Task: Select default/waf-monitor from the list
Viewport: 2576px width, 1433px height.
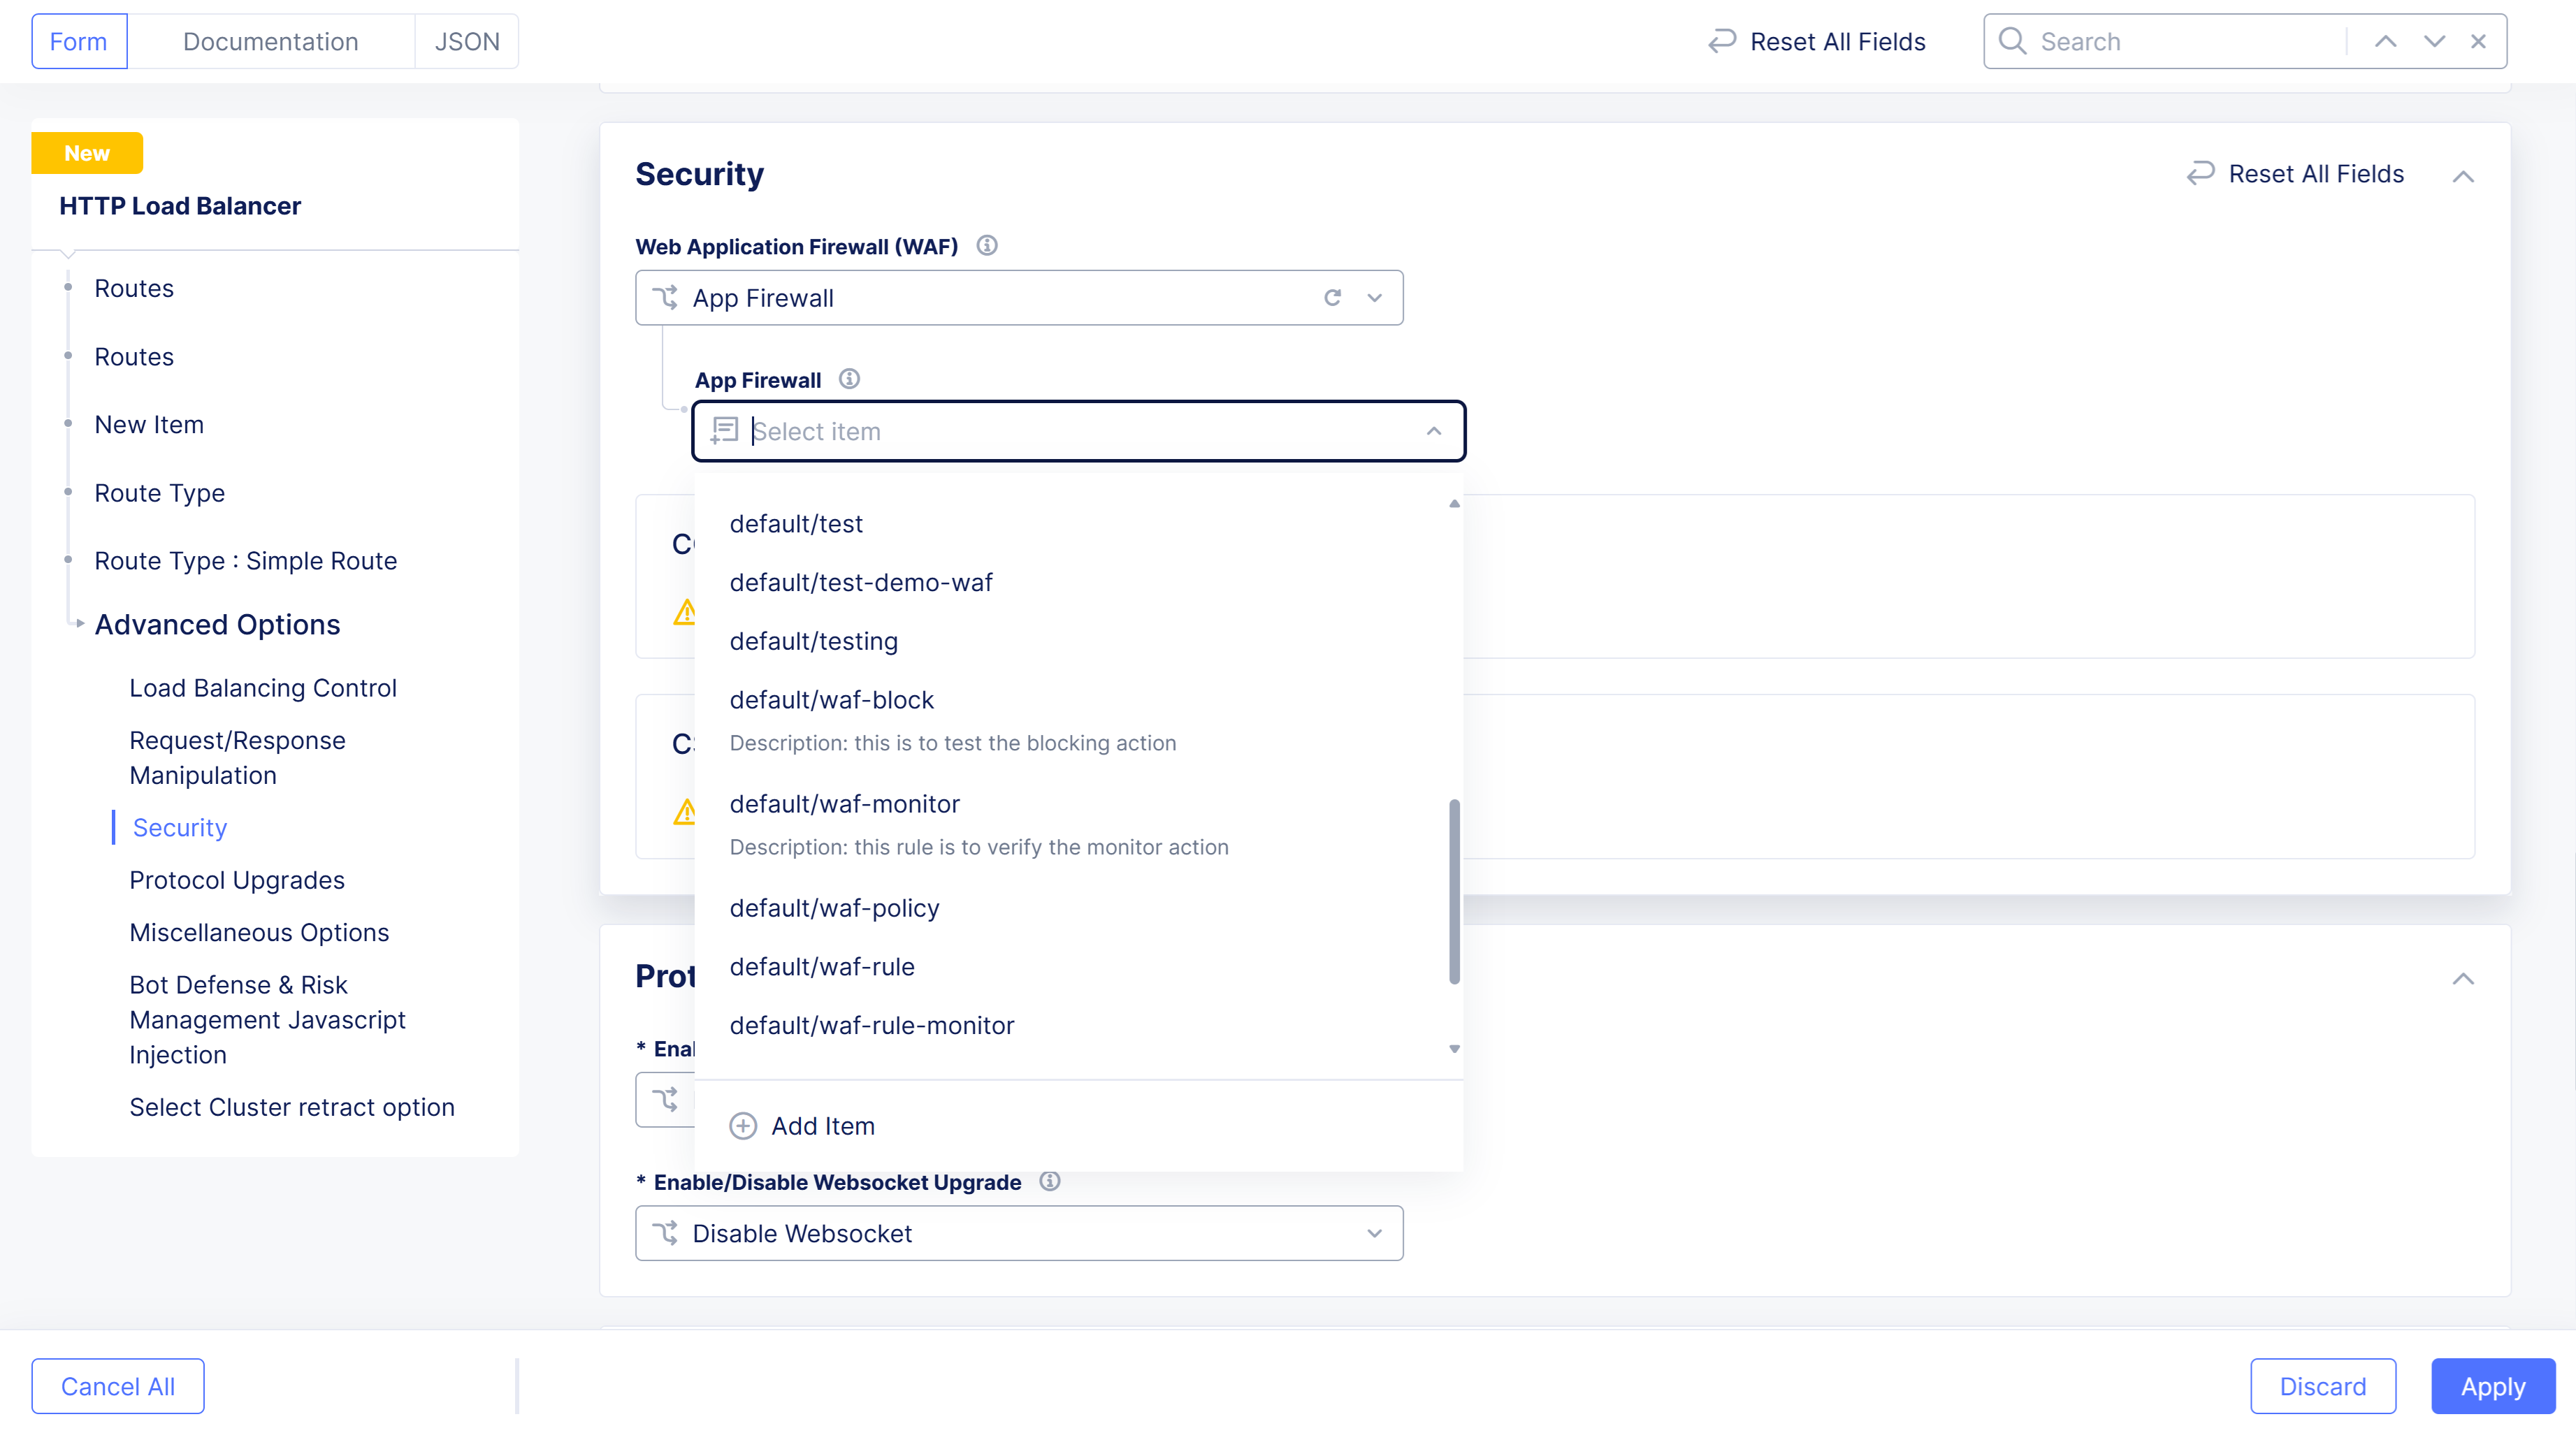Action: (845, 804)
